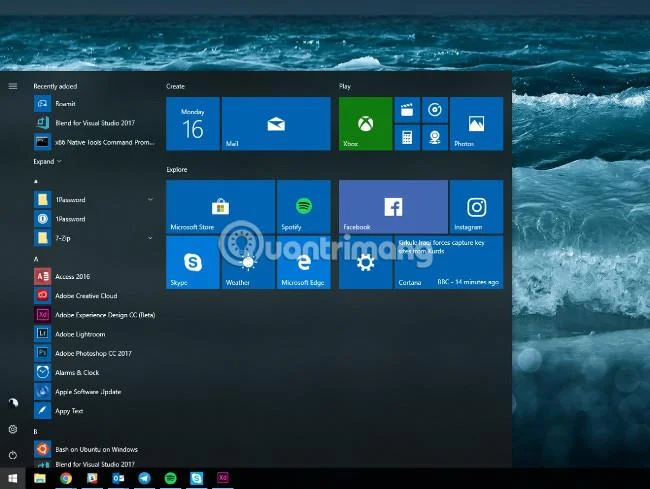Screen dimensions: 650x489
Task: Open the Calculator small tile
Action: 407,138
